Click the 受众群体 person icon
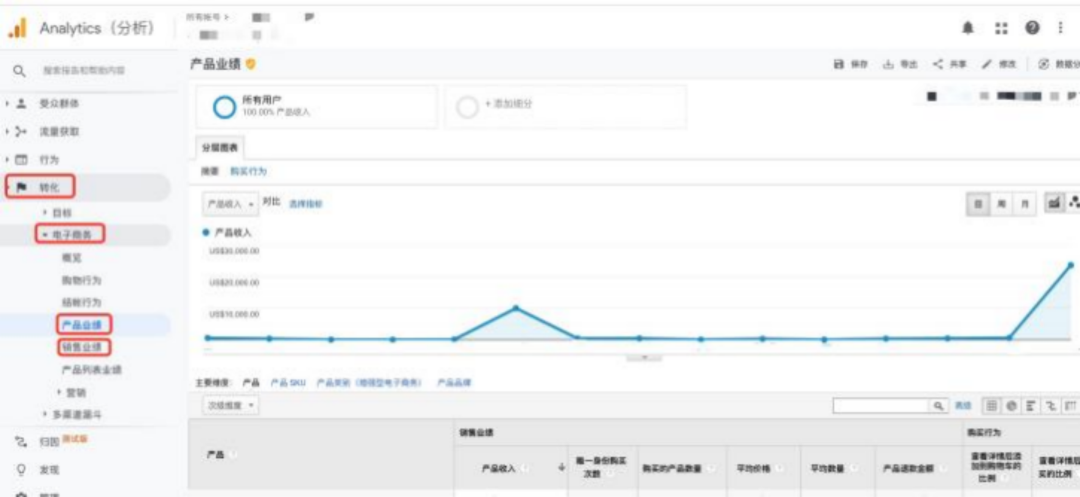This screenshot has height=497, width=1080. point(22,104)
